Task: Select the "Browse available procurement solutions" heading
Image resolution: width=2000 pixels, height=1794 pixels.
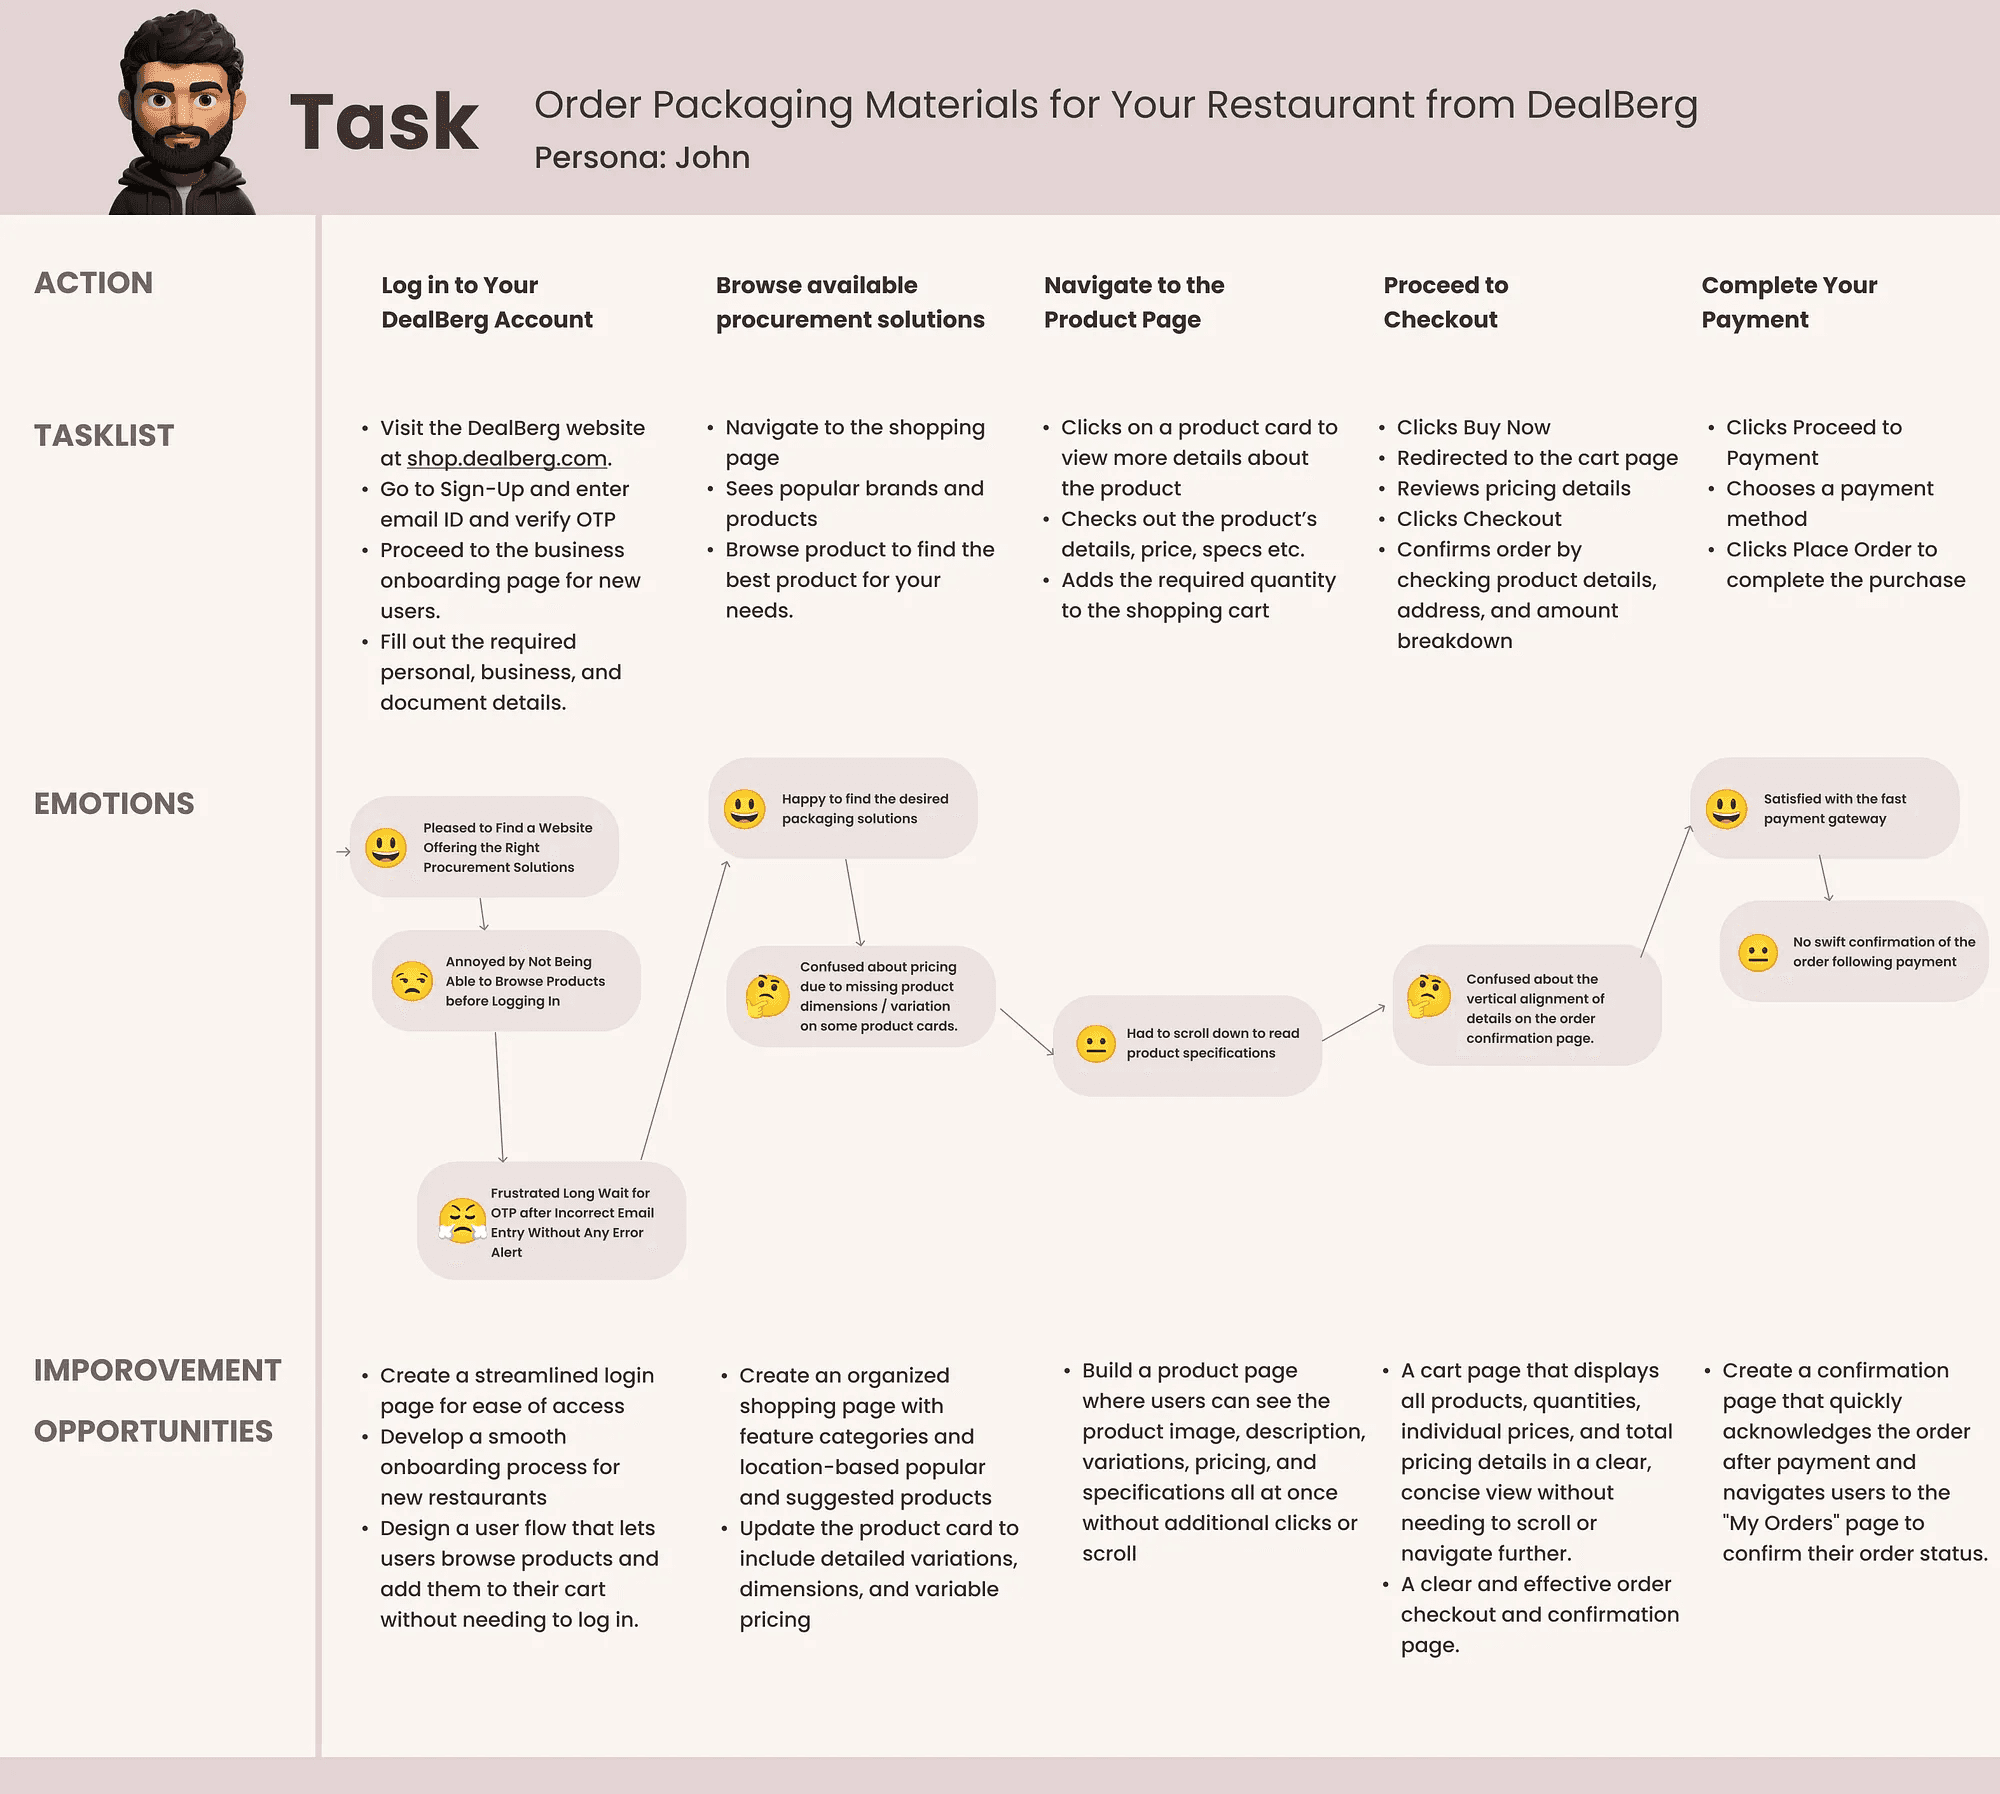Action: [x=850, y=302]
